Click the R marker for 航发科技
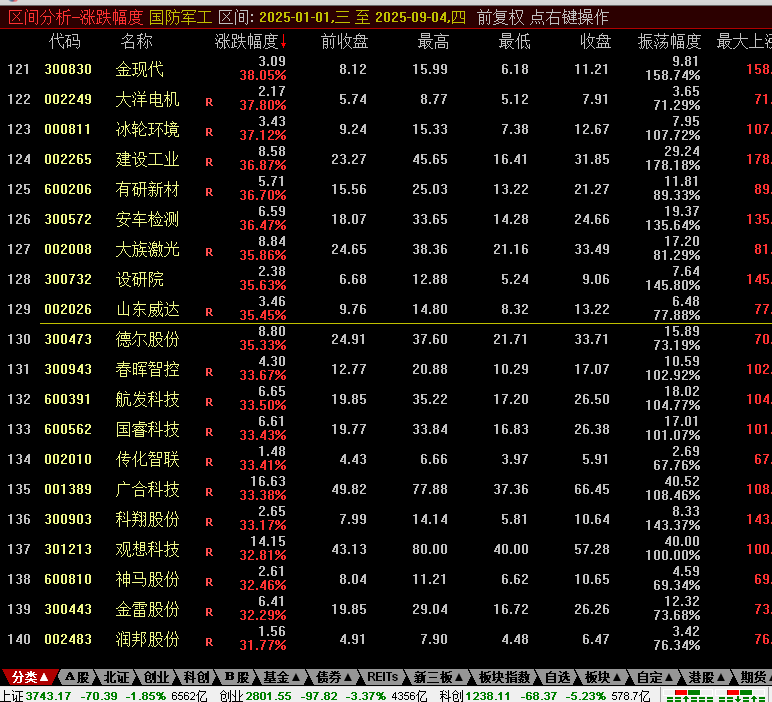The height and width of the screenshot is (702, 772). pyautogui.click(x=209, y=402)
